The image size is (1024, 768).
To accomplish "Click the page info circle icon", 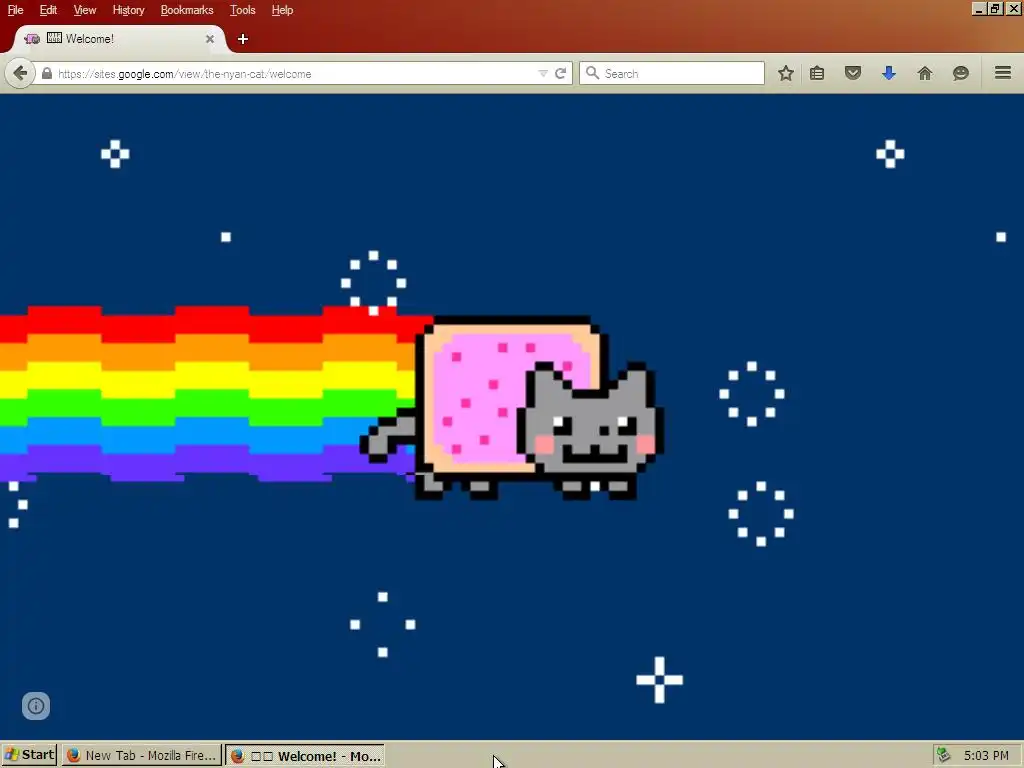I will point(36,706).
